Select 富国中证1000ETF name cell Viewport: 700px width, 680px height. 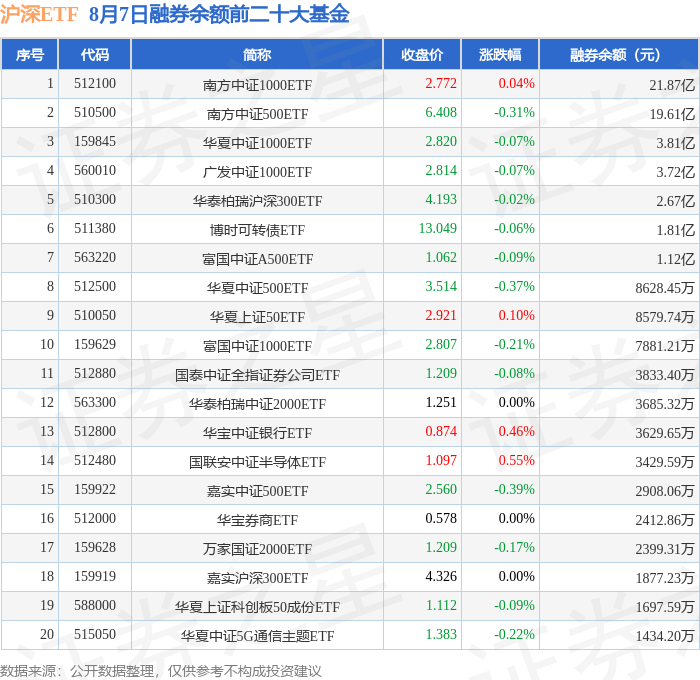[x=257, y=346]
